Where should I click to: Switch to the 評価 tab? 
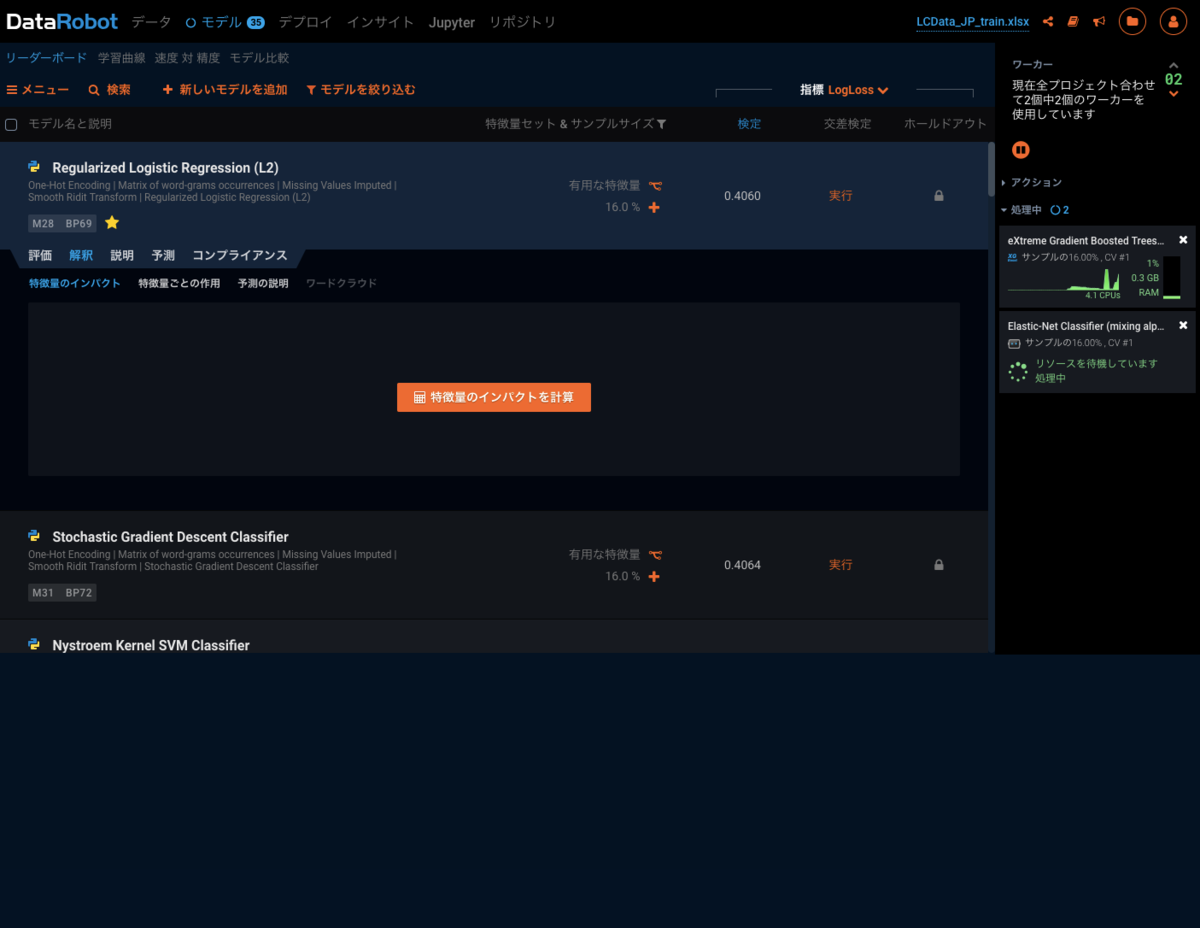point(40,256)
